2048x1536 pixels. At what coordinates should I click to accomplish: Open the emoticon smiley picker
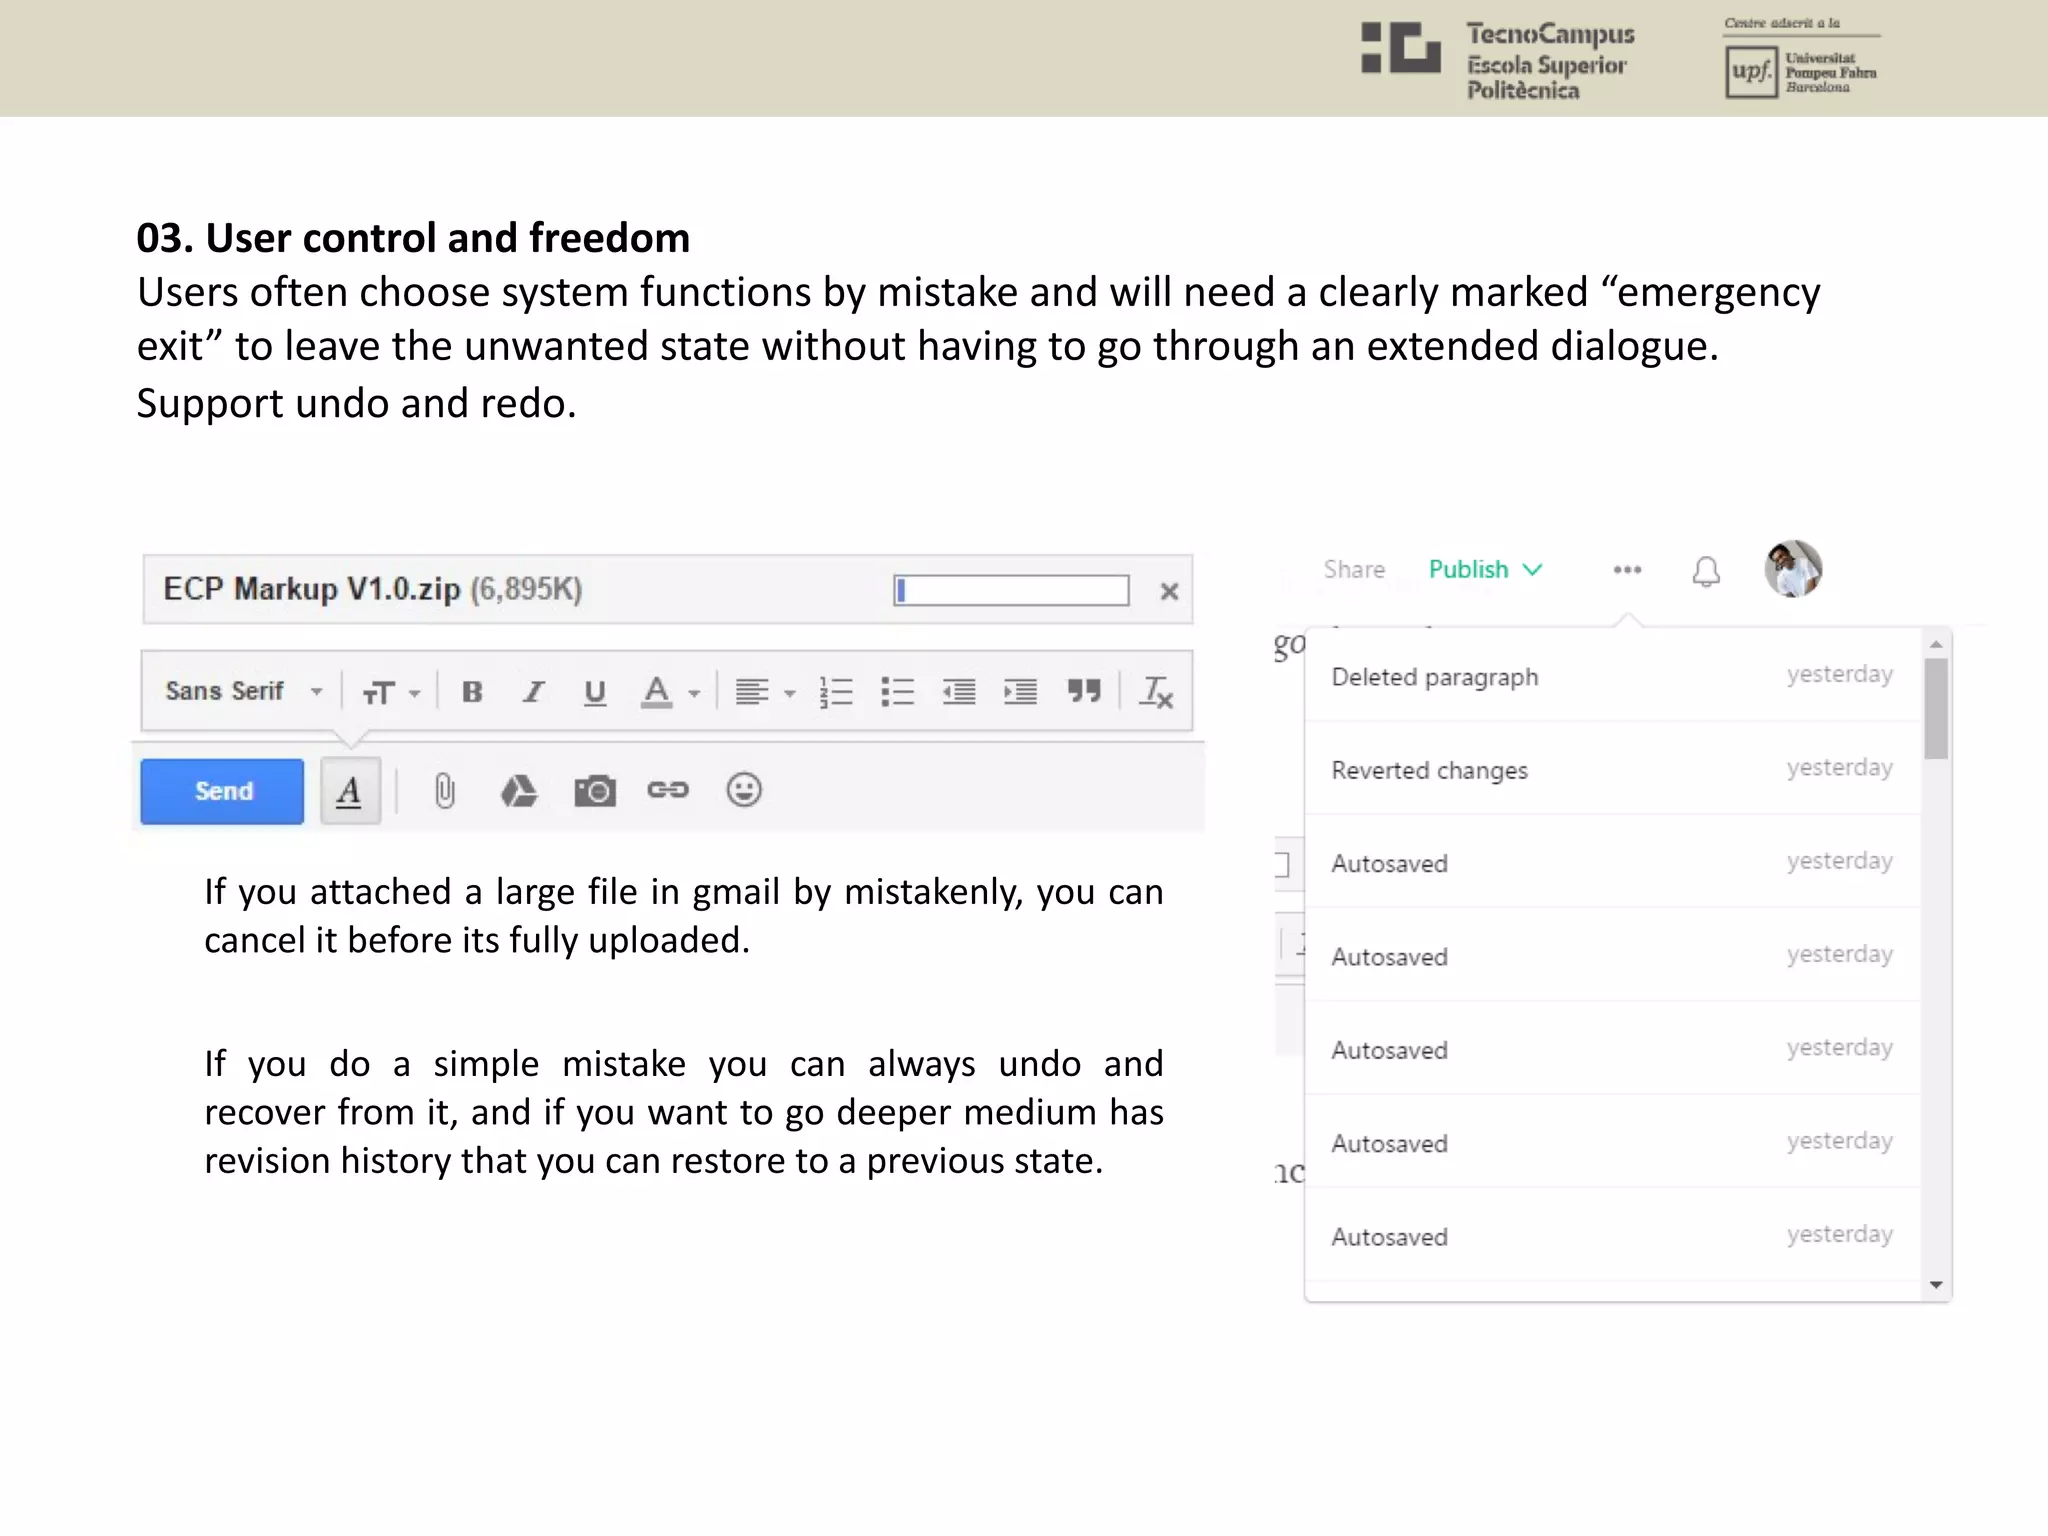(744, 790)
